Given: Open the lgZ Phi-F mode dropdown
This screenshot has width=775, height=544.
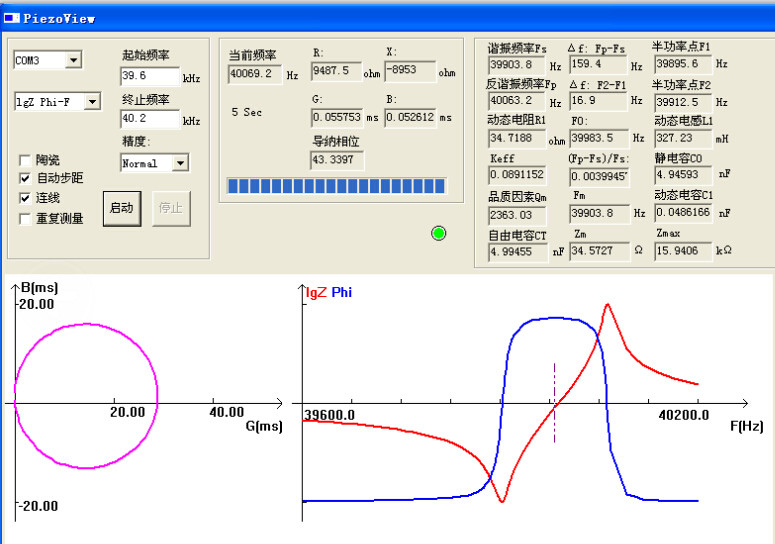Looking at the screenshot, I should pos(92,102).
